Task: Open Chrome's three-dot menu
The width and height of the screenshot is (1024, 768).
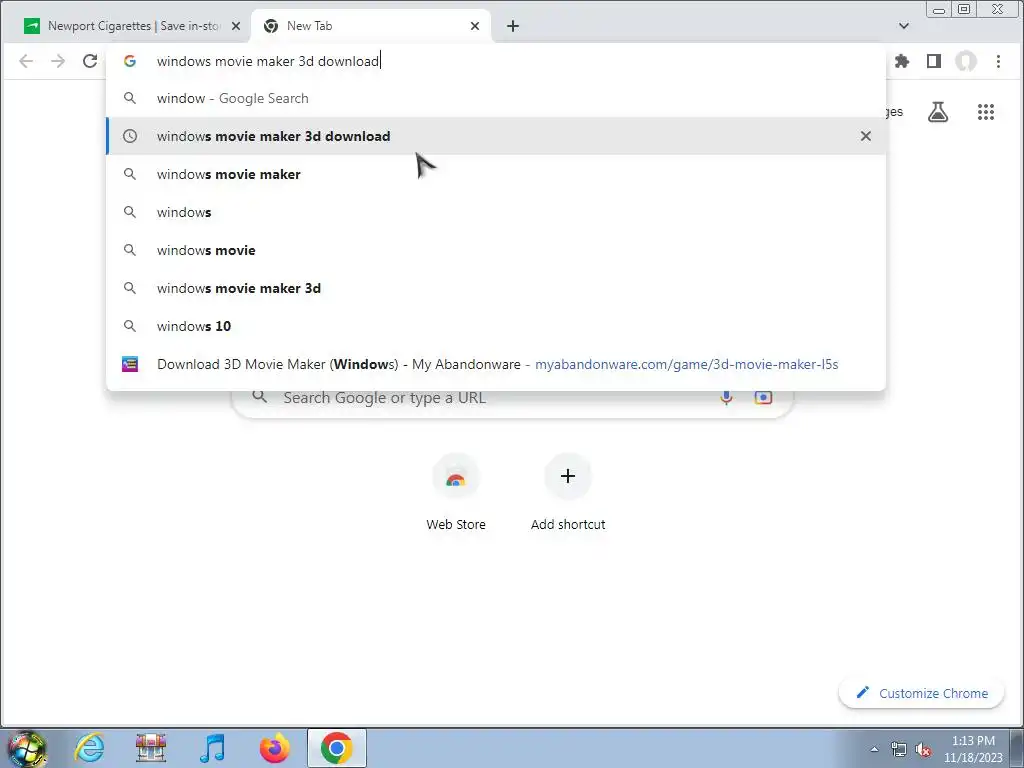Action: (998, 61)
